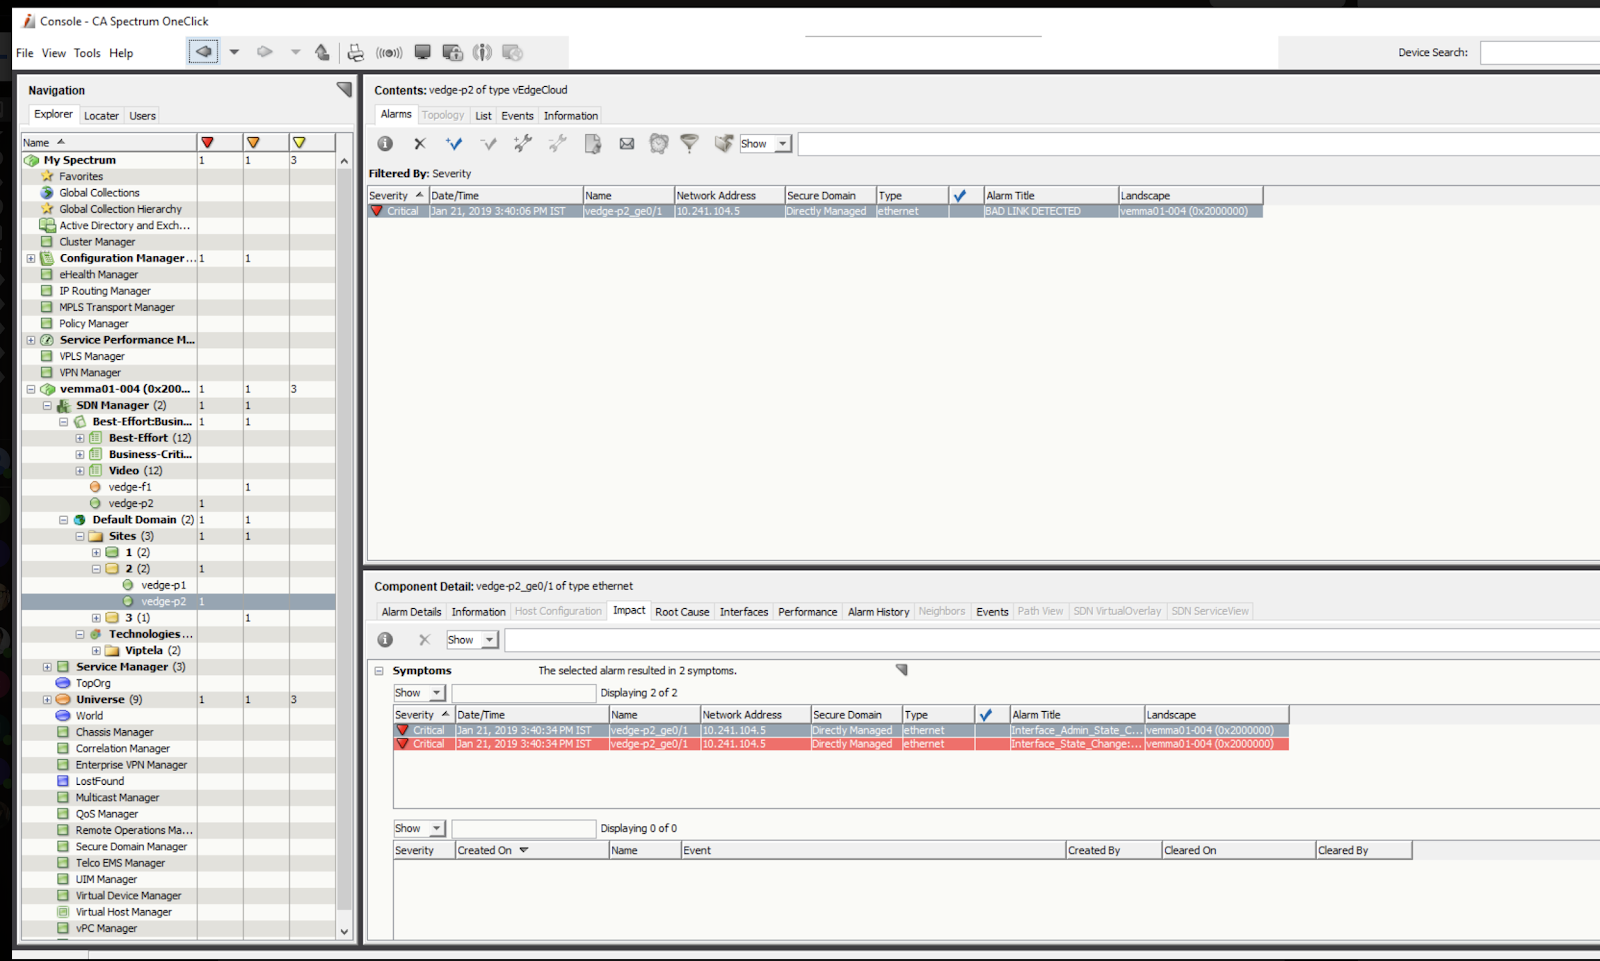Image resolution: width=1600 pixels, height=961 pixels.
Task: Click the info icon in Component Detail toolbar
Action: pos(385,640)
